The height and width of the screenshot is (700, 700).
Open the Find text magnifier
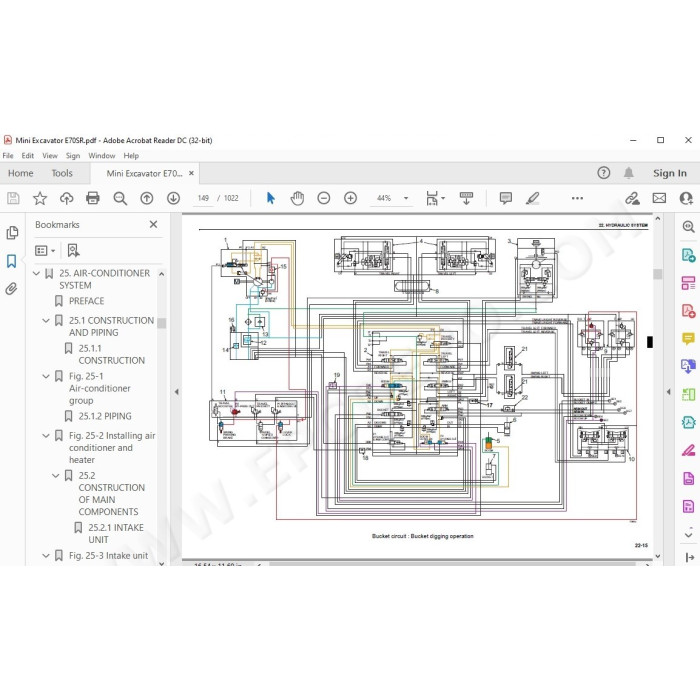click(x=120, y=198)
